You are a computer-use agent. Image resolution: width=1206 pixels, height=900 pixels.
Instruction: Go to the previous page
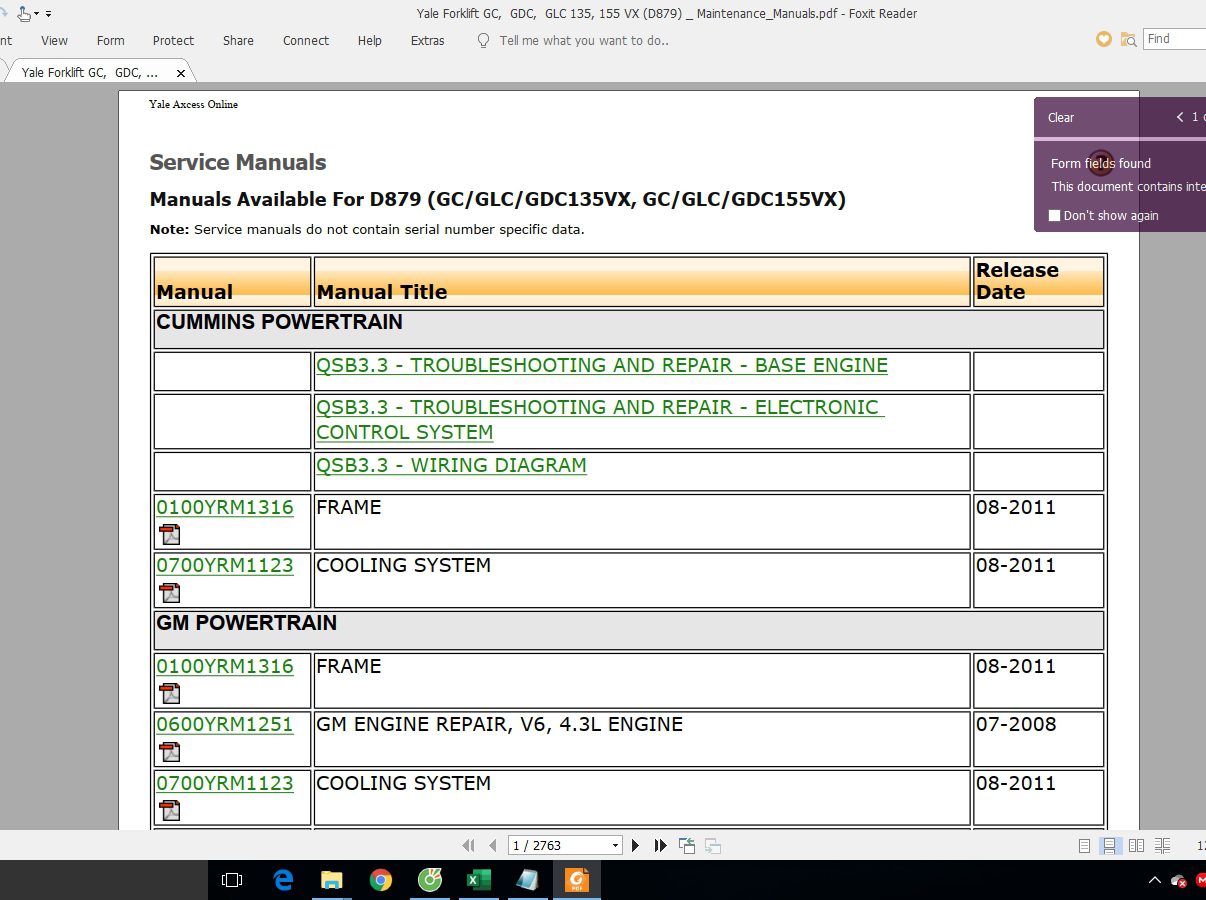pos(492,846)
